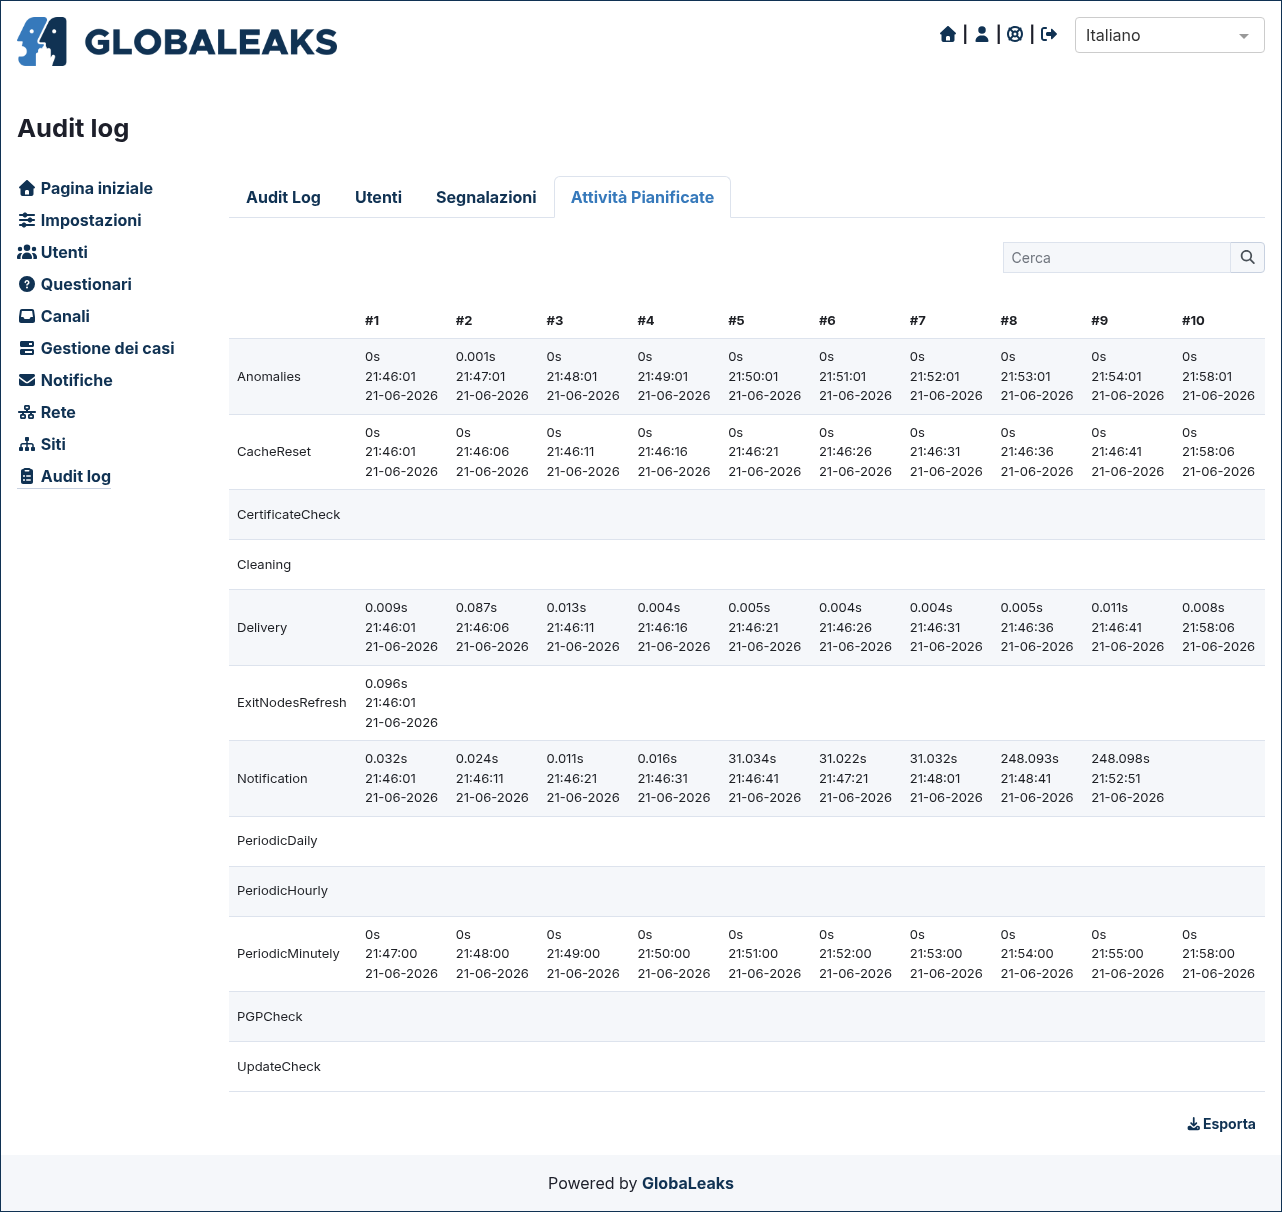Open Siti in the sidebar
The image size is (1282, 1212).
point(53,444)
